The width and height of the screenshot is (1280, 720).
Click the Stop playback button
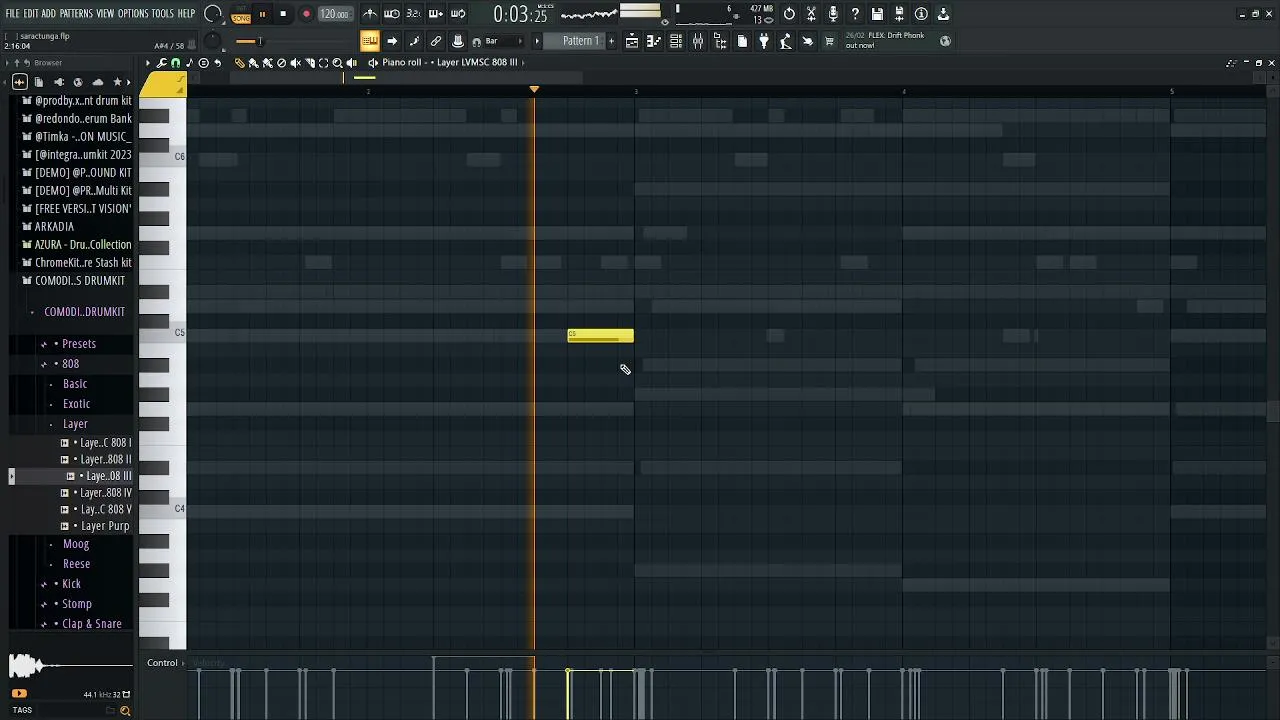coord(283,14)
